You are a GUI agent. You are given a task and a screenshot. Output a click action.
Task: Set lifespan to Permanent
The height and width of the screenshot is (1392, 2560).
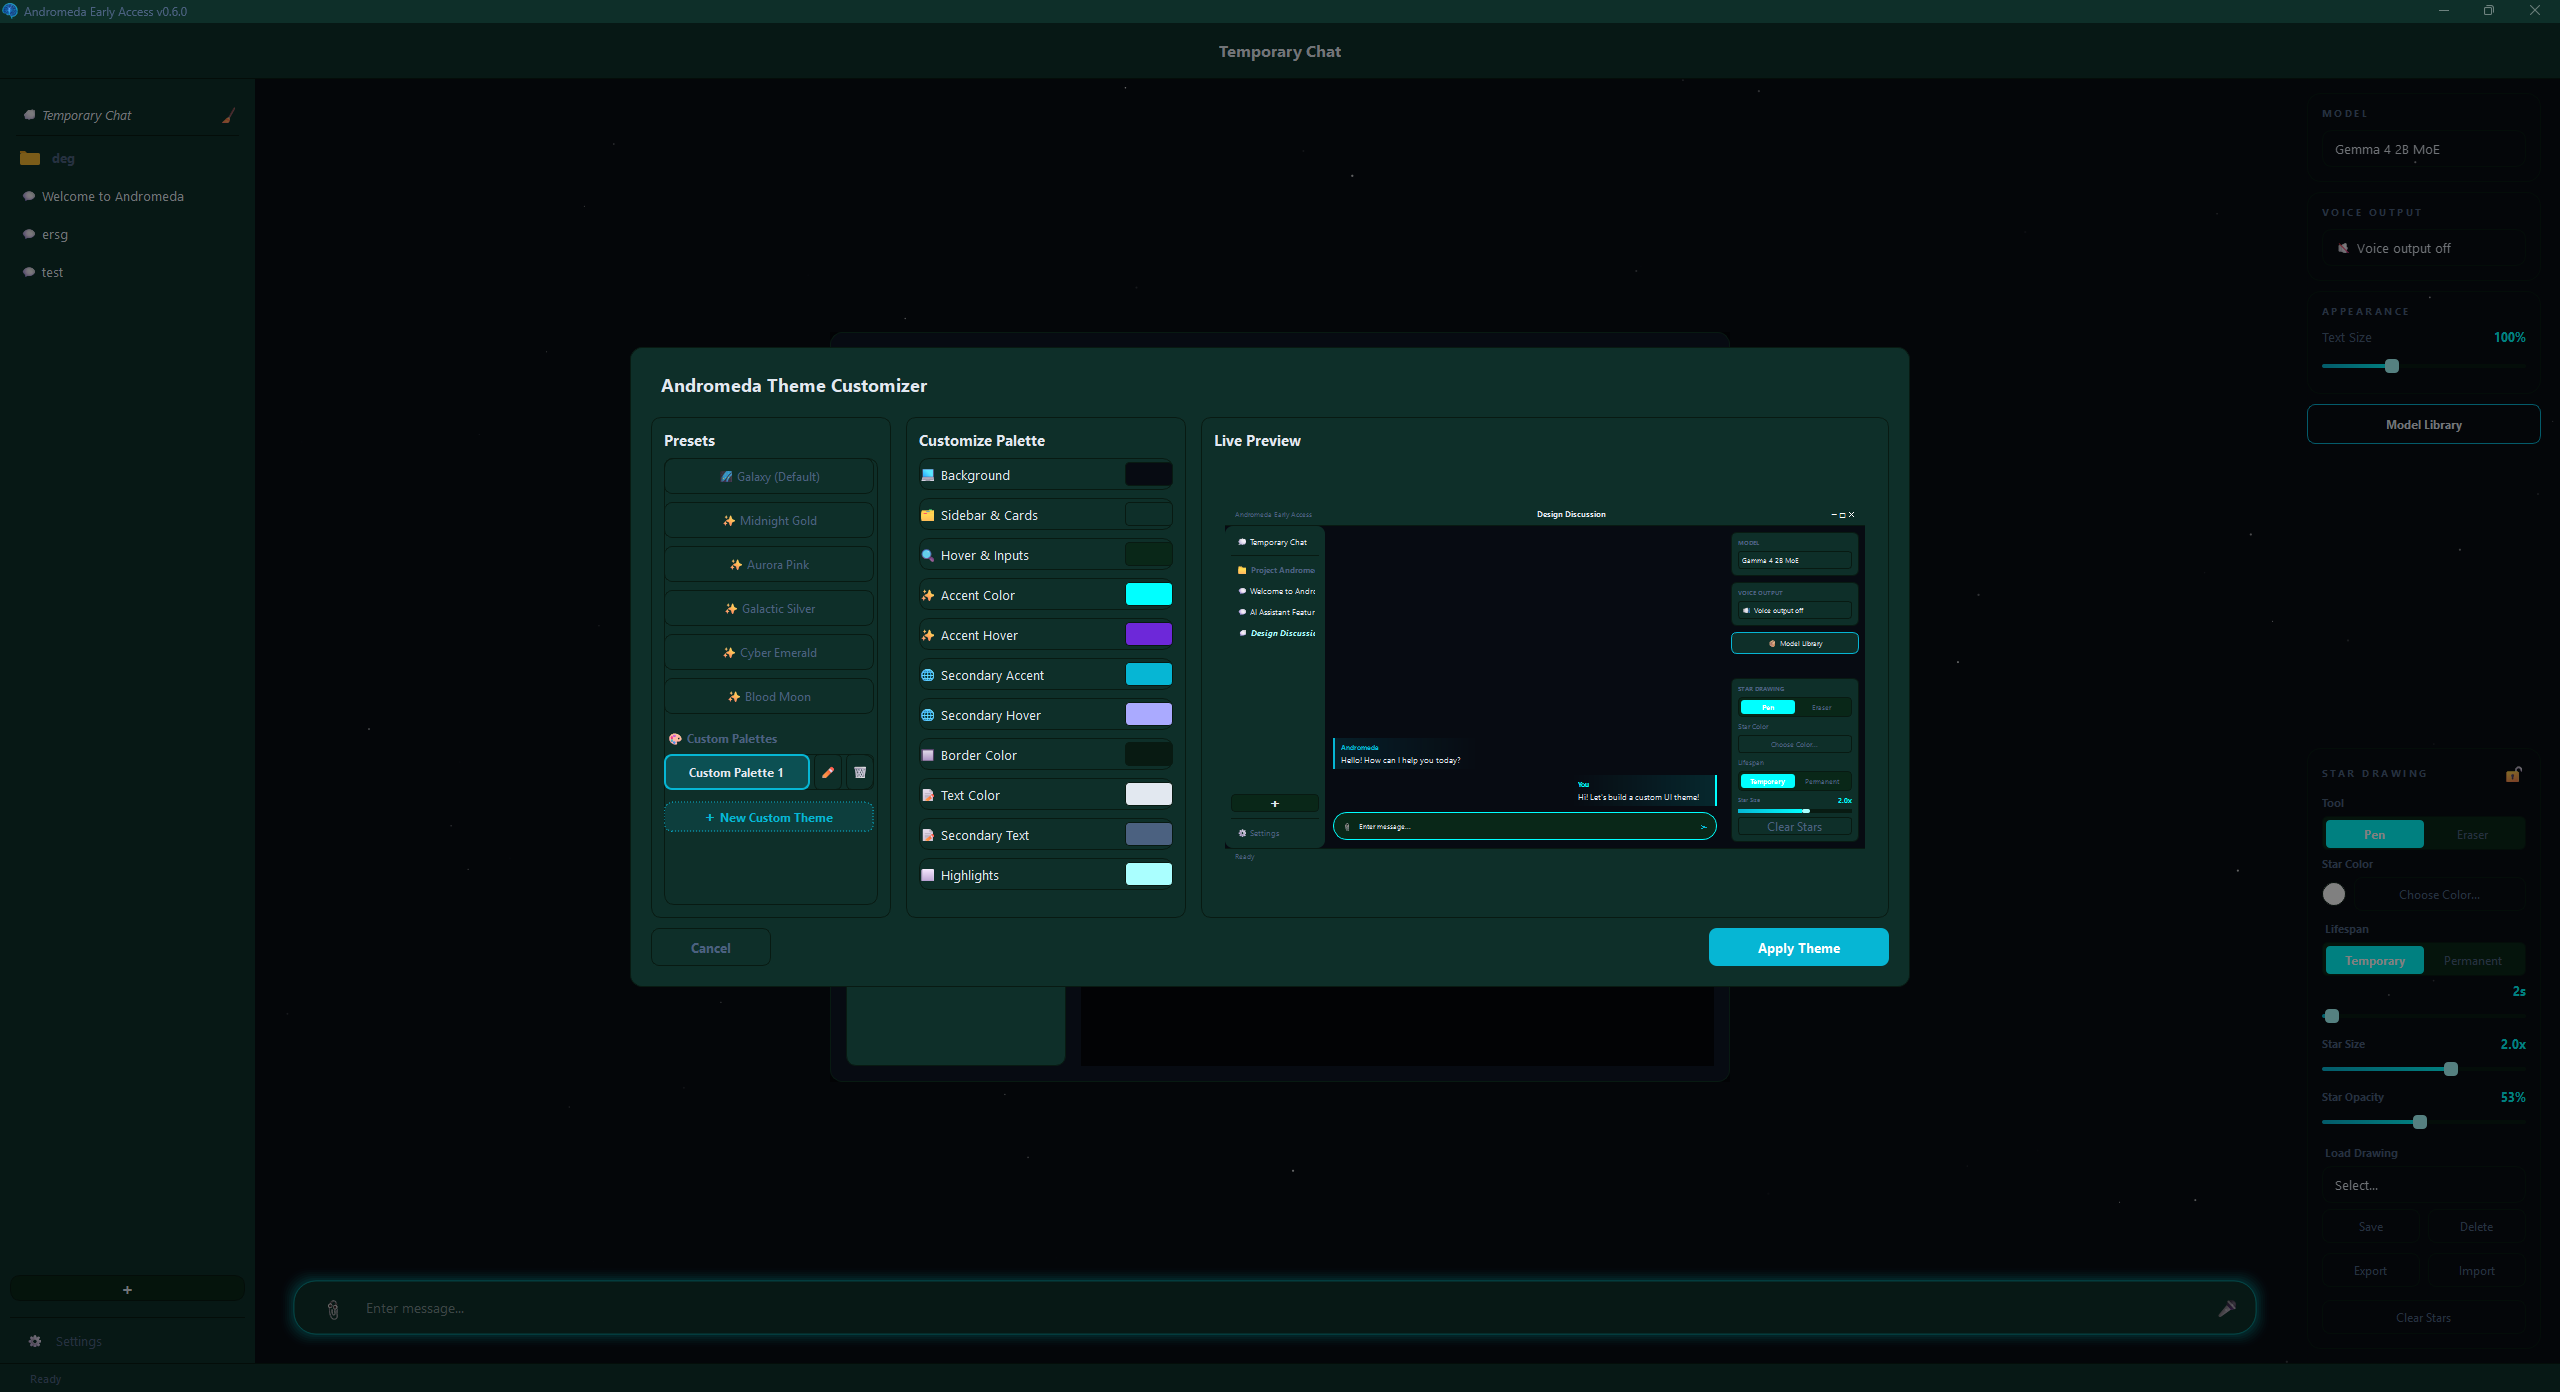tap(2472, 960)
